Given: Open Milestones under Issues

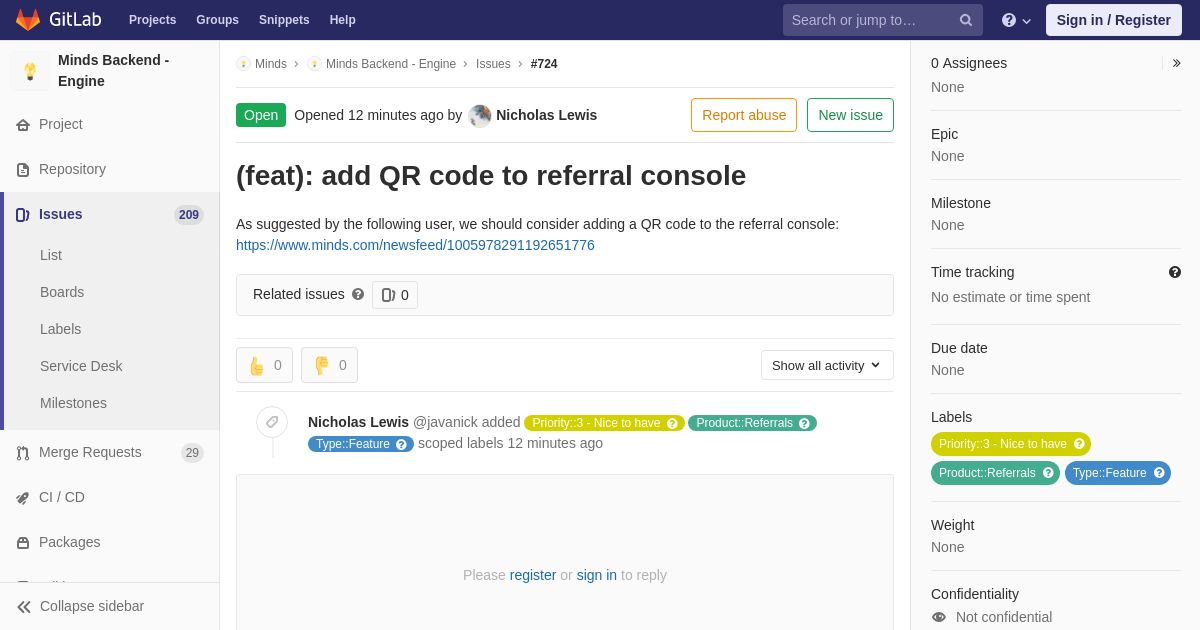Looking at the screenshot, I should coord(73,403).
